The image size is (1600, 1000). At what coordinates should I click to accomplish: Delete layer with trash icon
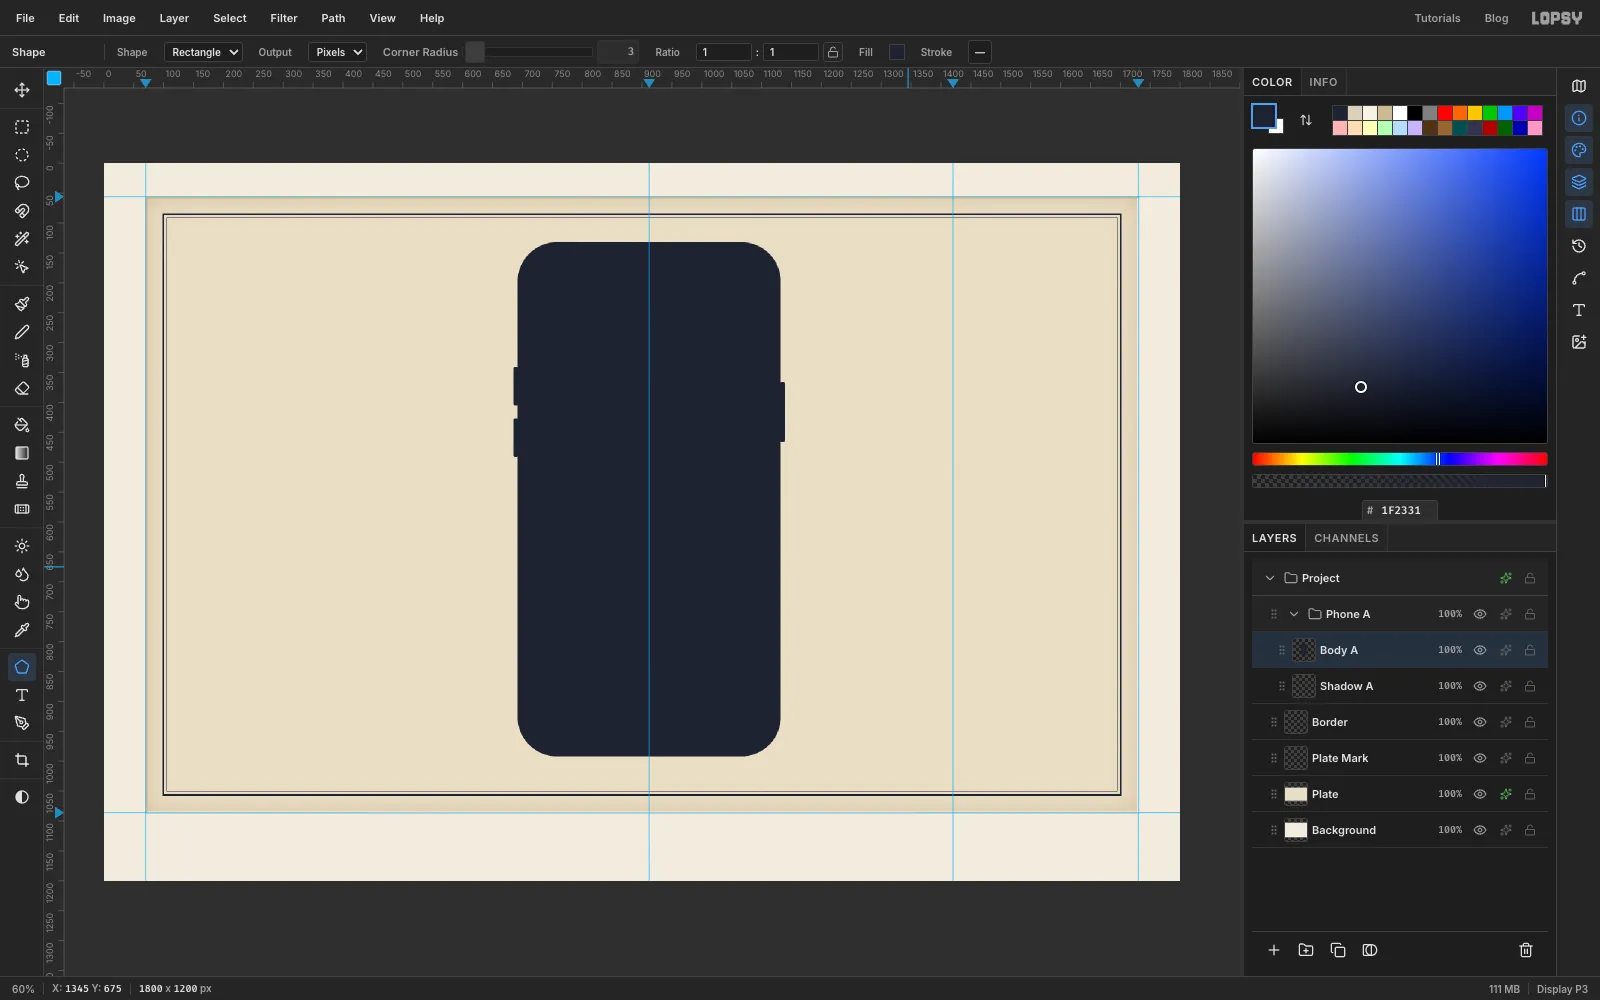coord(1526,950)
